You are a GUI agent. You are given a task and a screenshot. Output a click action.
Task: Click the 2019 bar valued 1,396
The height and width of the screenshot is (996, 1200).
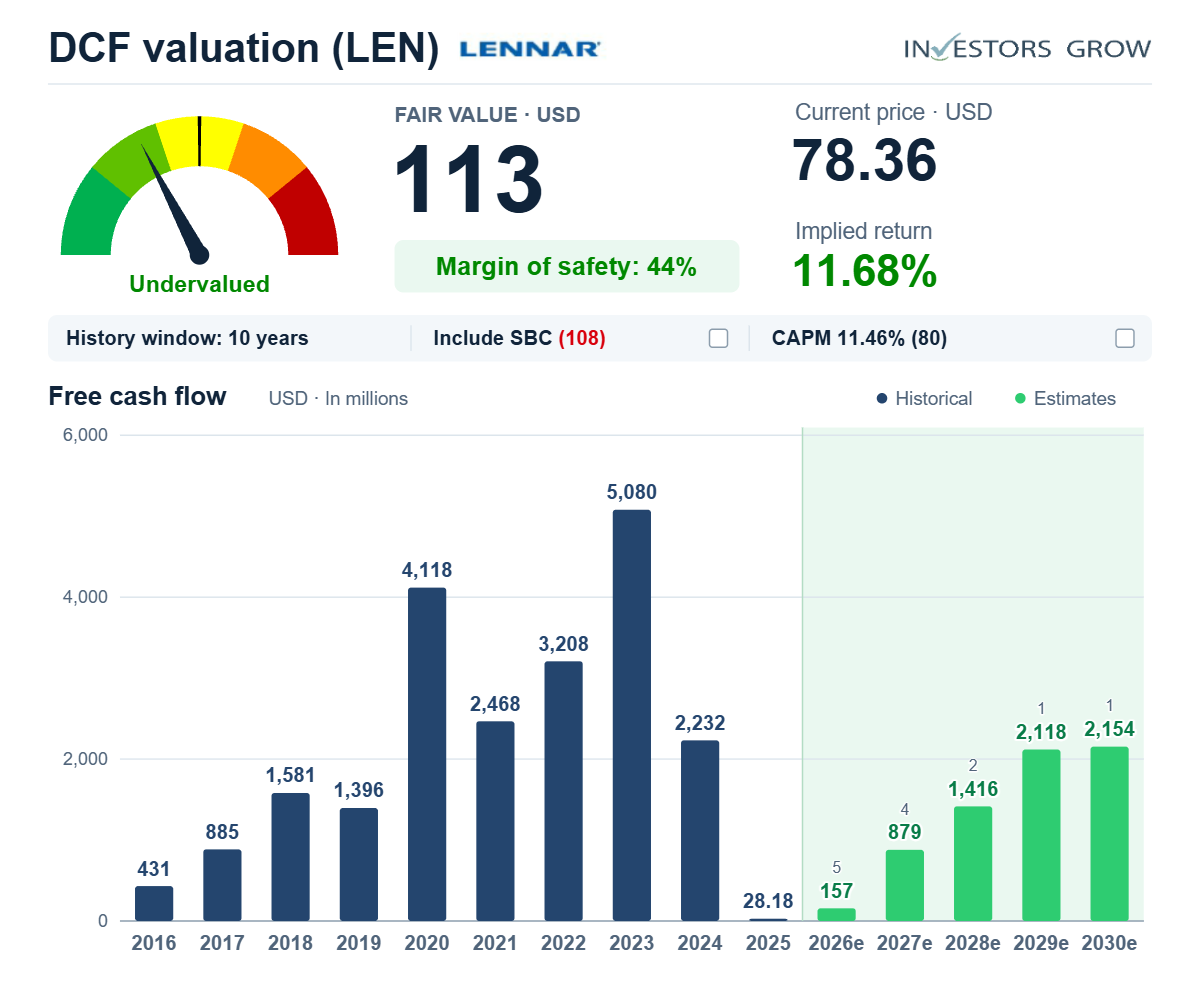point(358,864)
